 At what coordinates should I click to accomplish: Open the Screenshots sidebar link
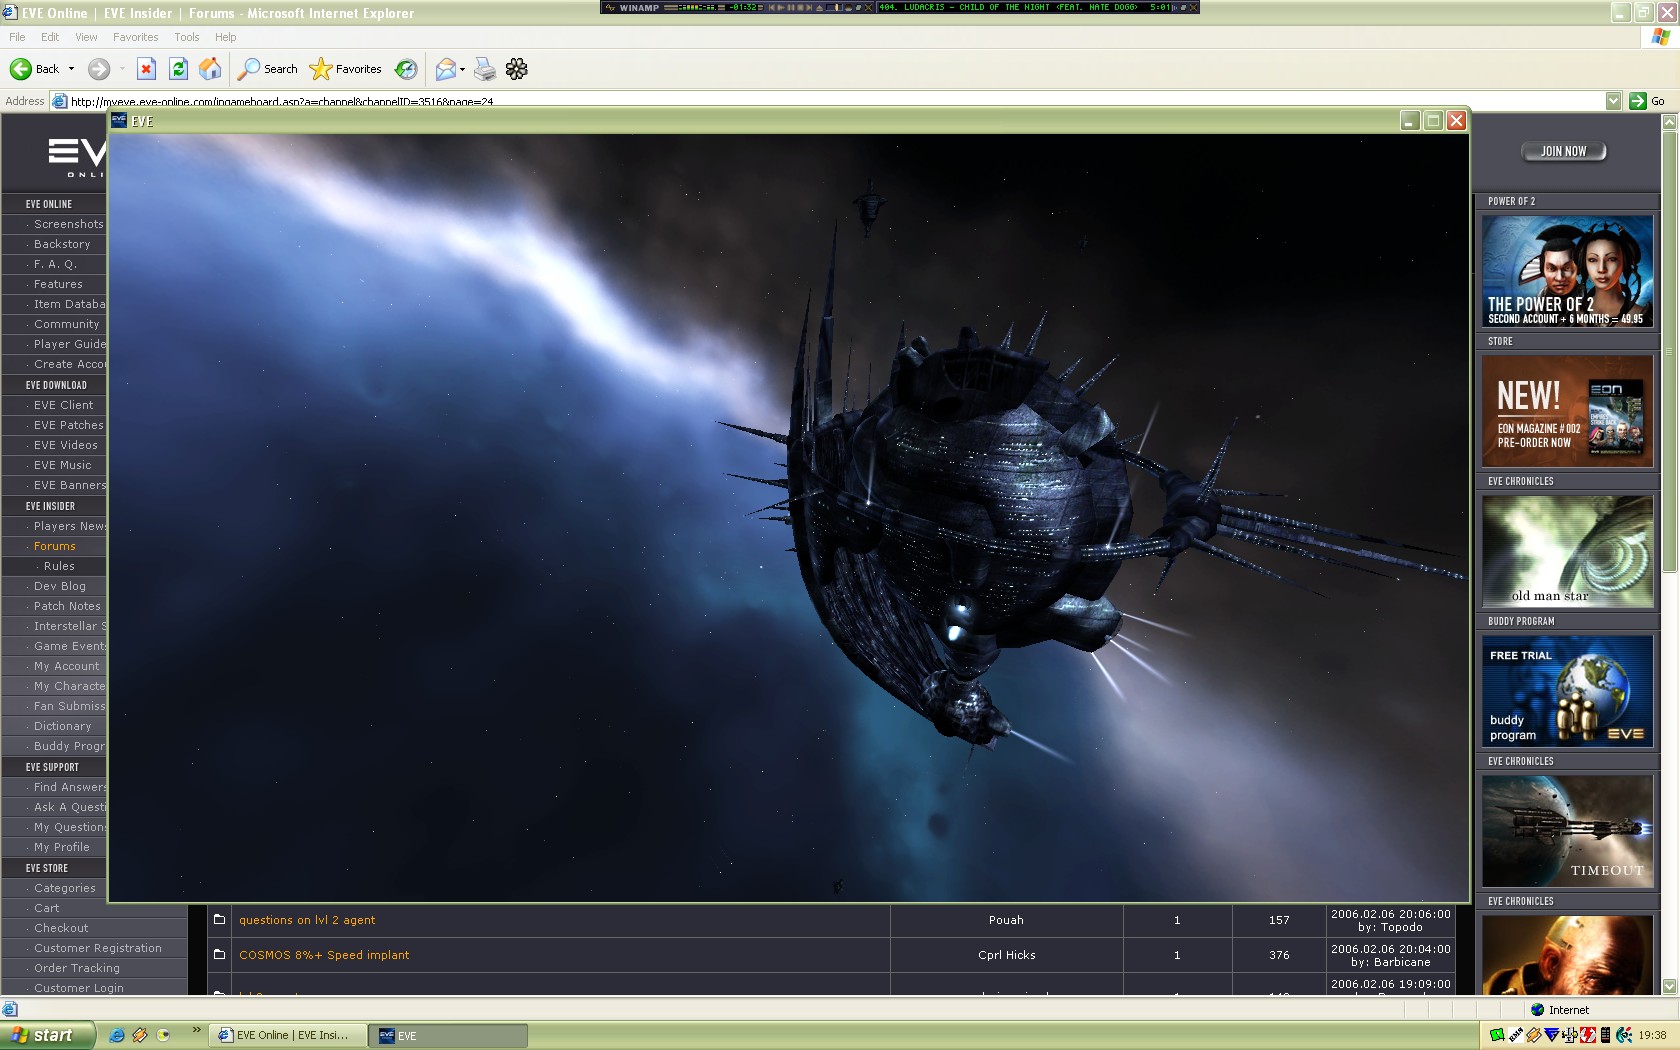pyautogui.click(x=68, y=224)
